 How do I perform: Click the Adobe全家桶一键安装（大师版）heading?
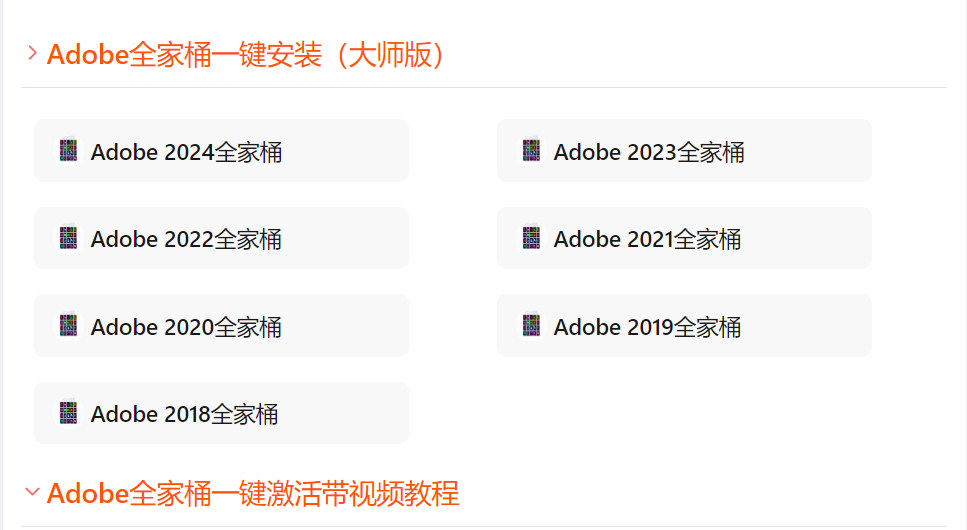245,54
